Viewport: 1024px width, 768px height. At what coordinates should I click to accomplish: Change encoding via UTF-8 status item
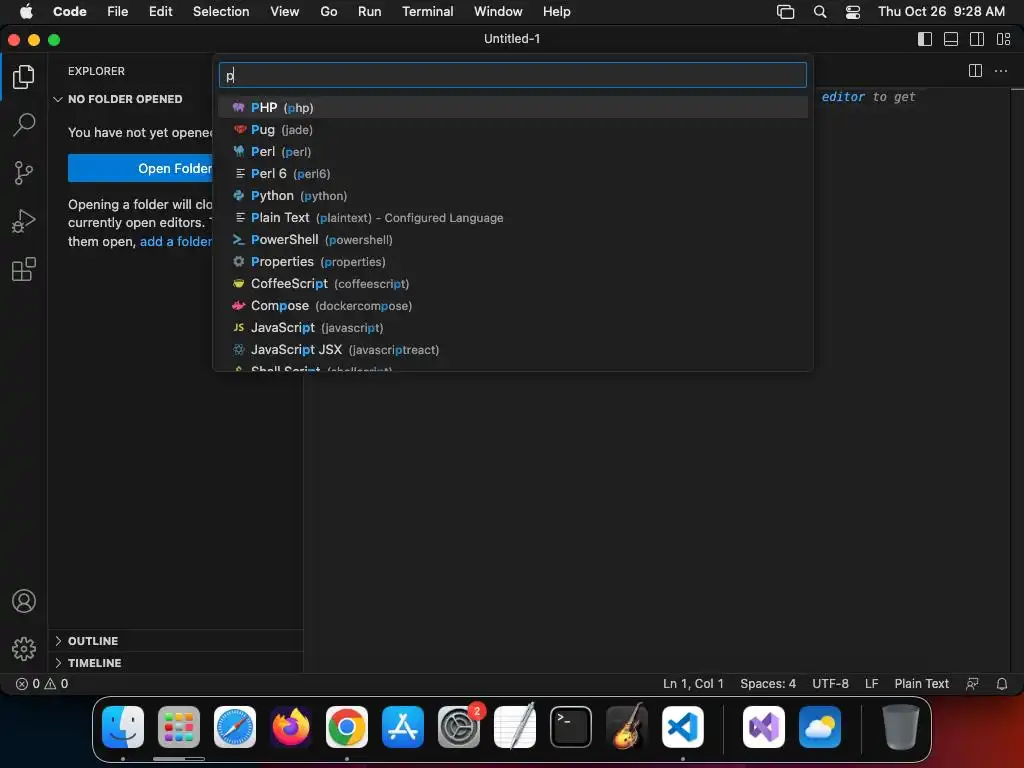coord(830,684)
